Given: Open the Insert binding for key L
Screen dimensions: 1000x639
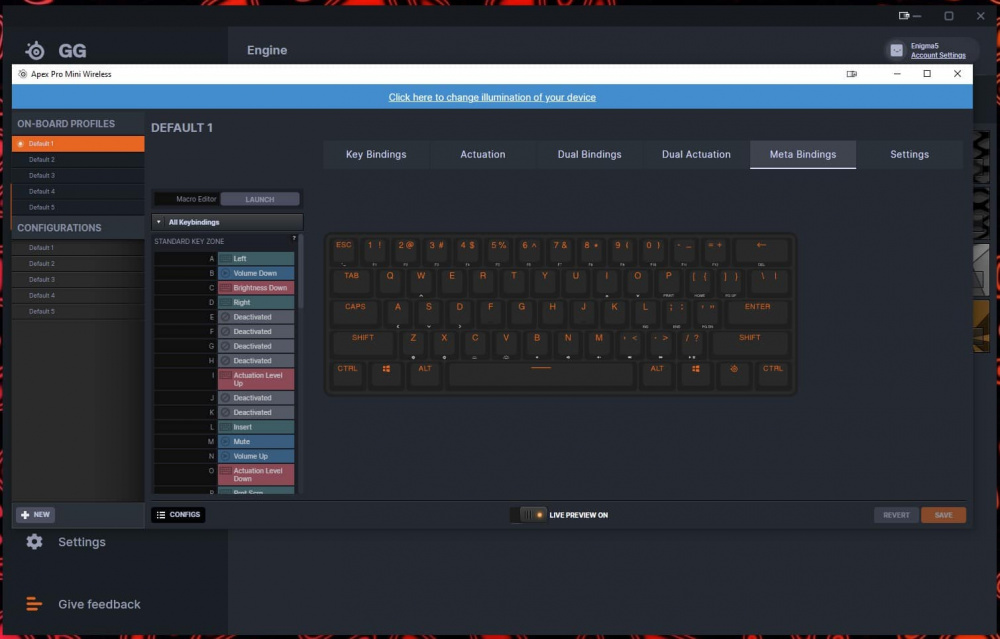Looking at the screenshot, I should [x=256, y=427].
